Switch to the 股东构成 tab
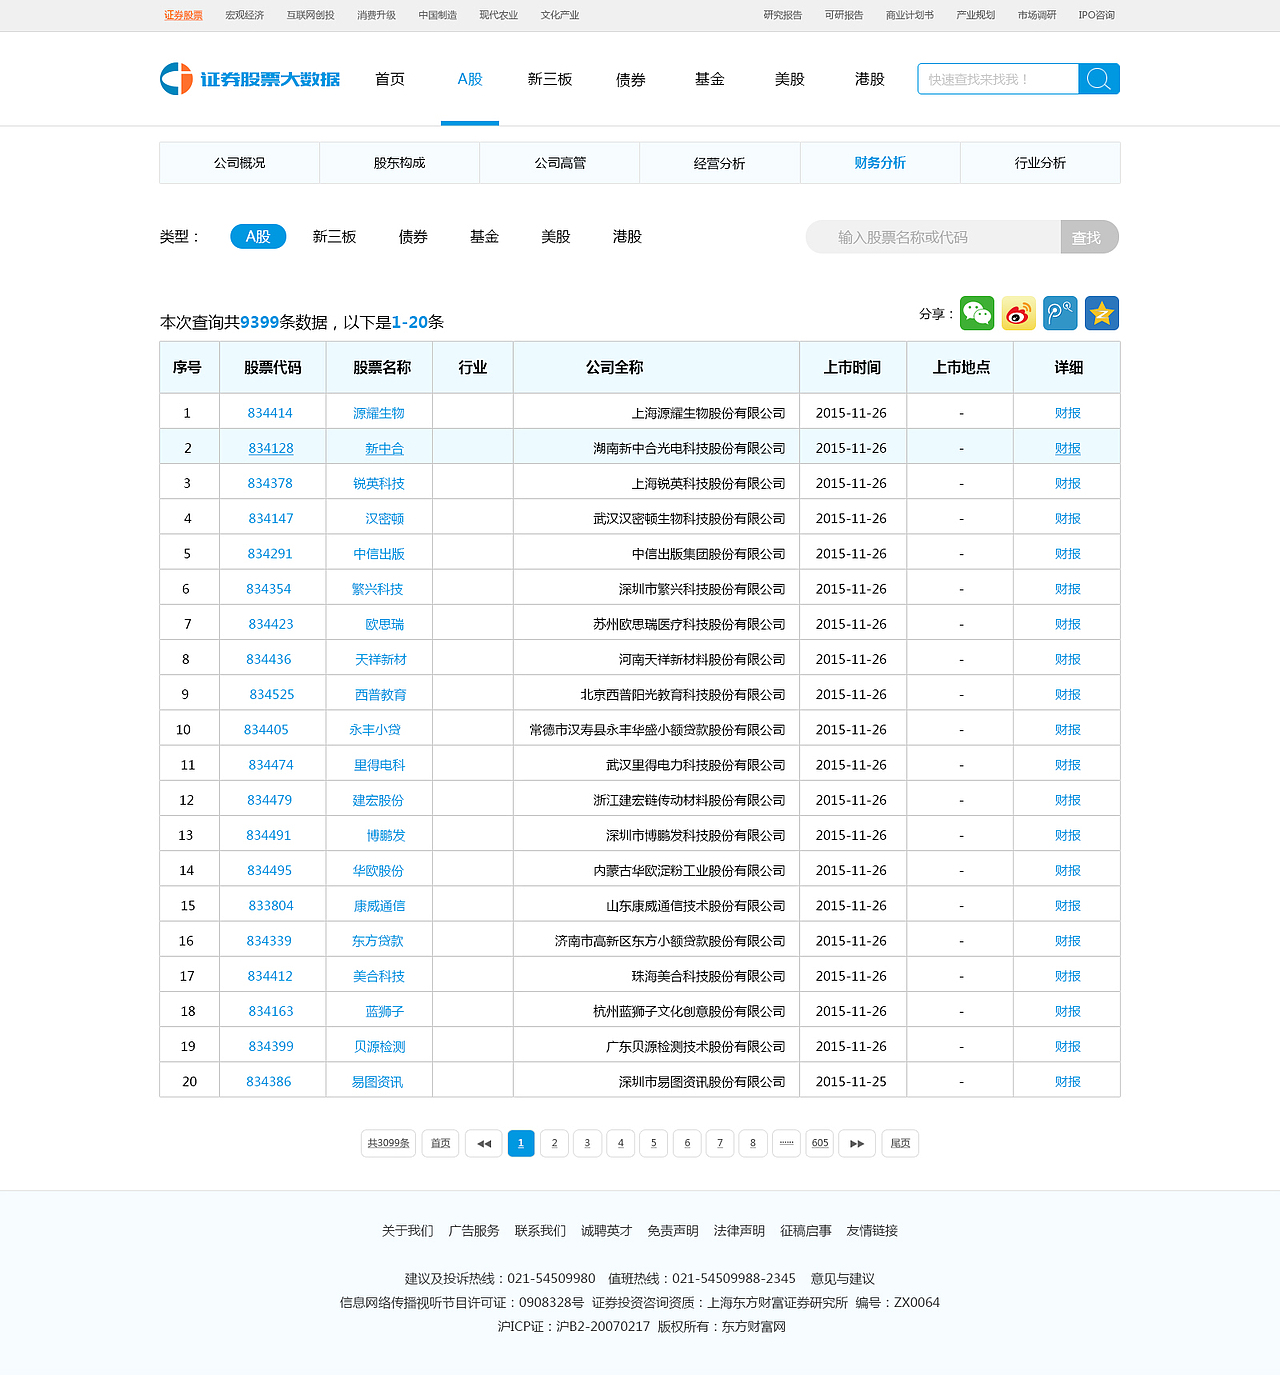 coord(399,163)
